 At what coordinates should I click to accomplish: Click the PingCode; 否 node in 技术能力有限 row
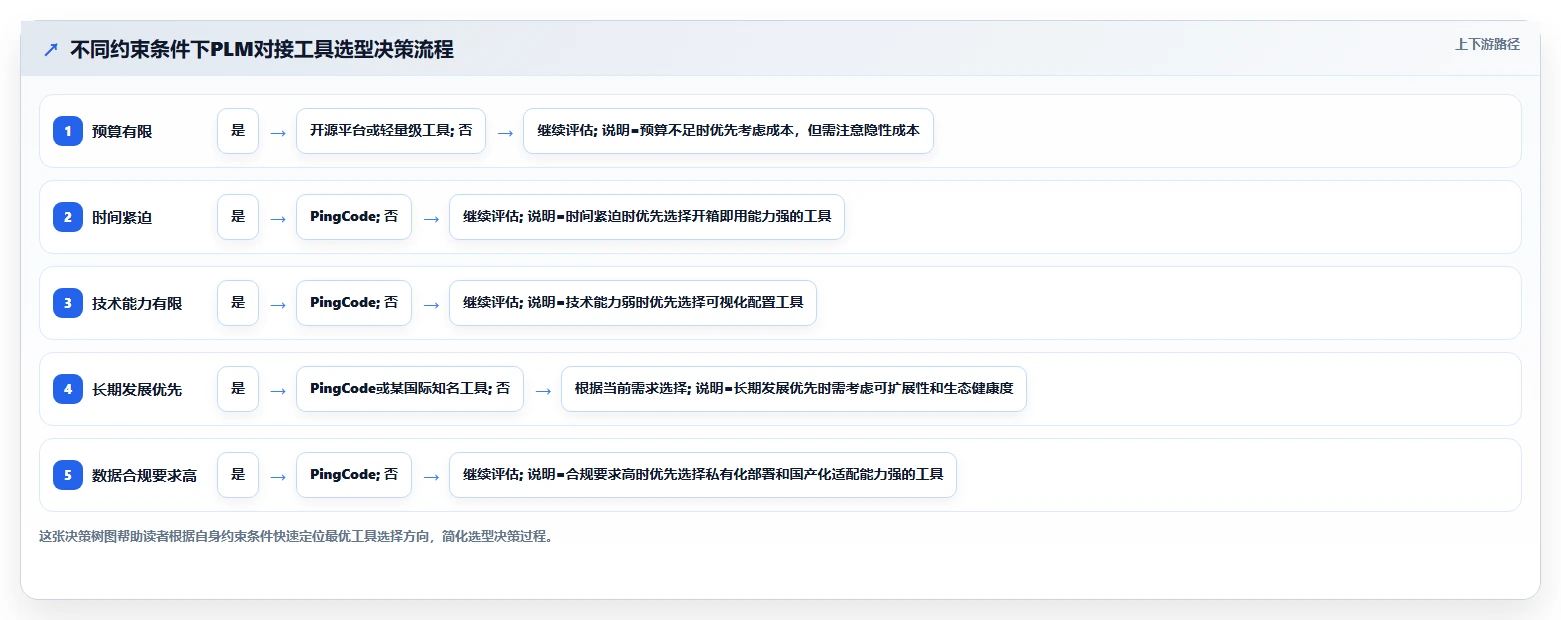[x=354, y=303]
